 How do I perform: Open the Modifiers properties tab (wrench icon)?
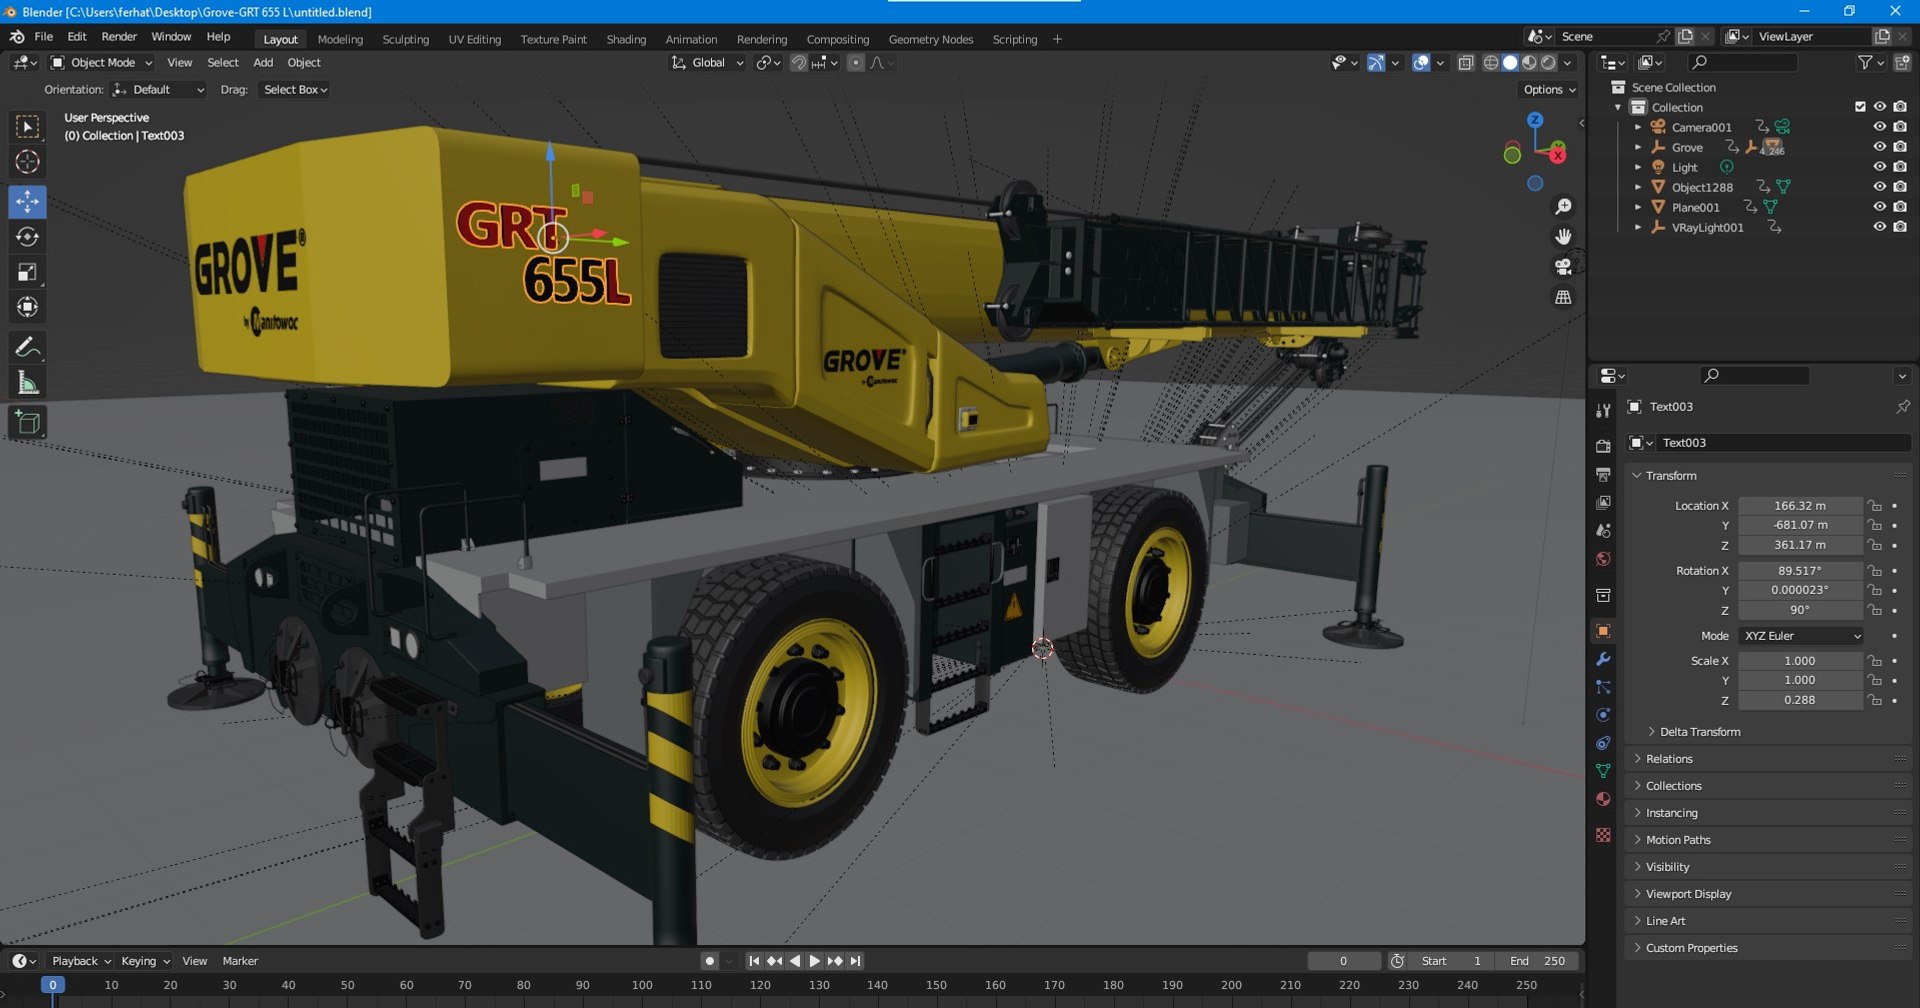[x=1603, y=659]
